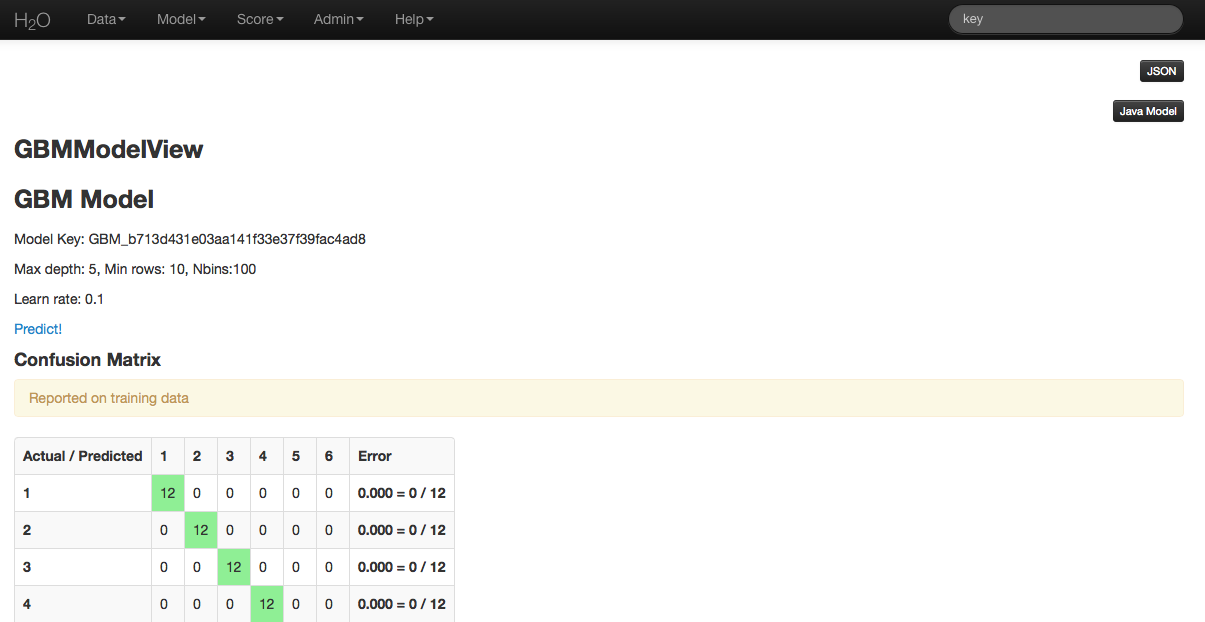Click the Java Model button

1147,111
